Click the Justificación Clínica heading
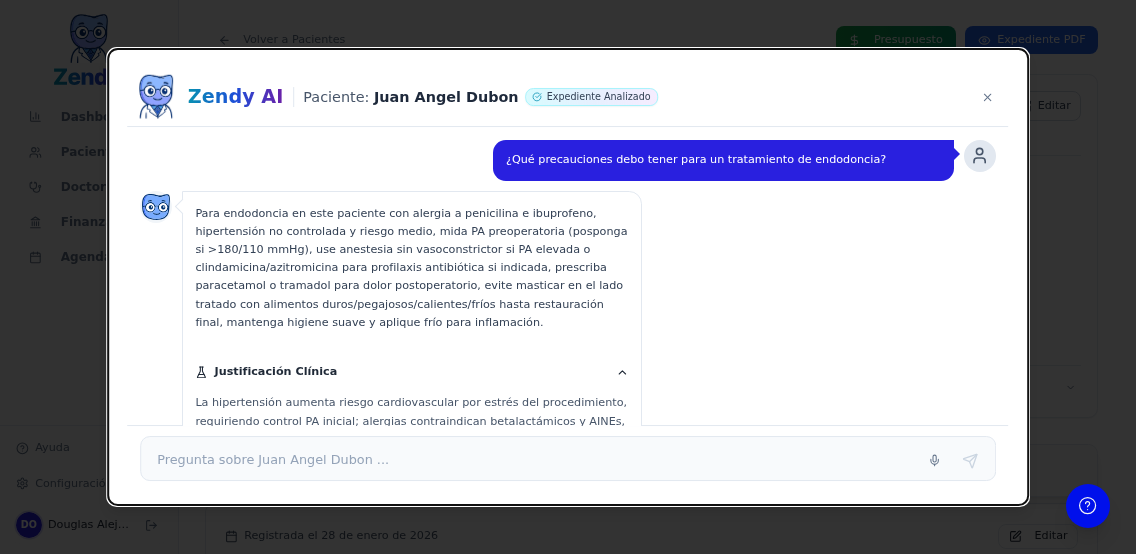The width and height of the screenshot is (1136, 554). point(275,372)
